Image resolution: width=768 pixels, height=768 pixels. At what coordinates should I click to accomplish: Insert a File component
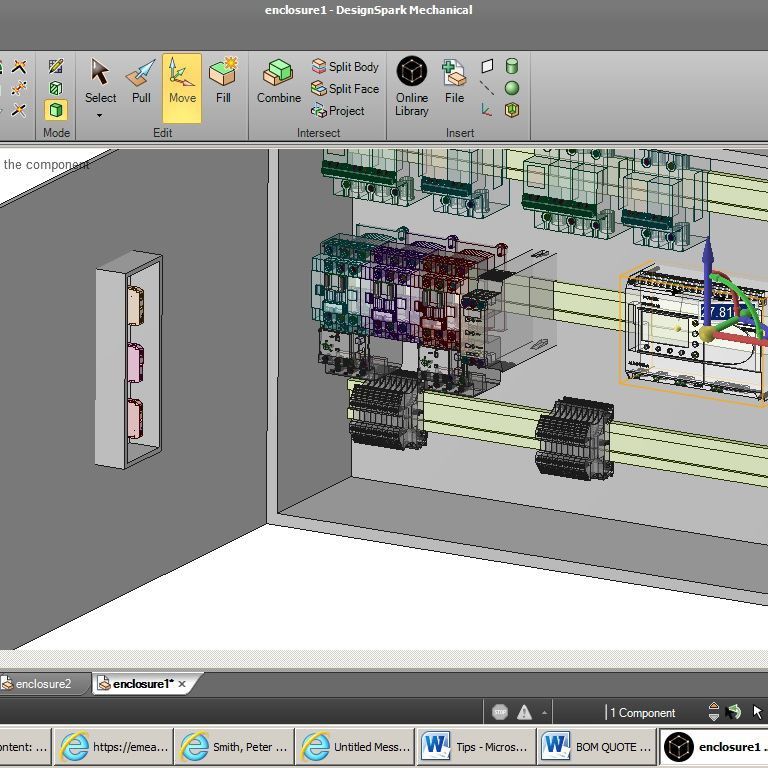point(455,82)
